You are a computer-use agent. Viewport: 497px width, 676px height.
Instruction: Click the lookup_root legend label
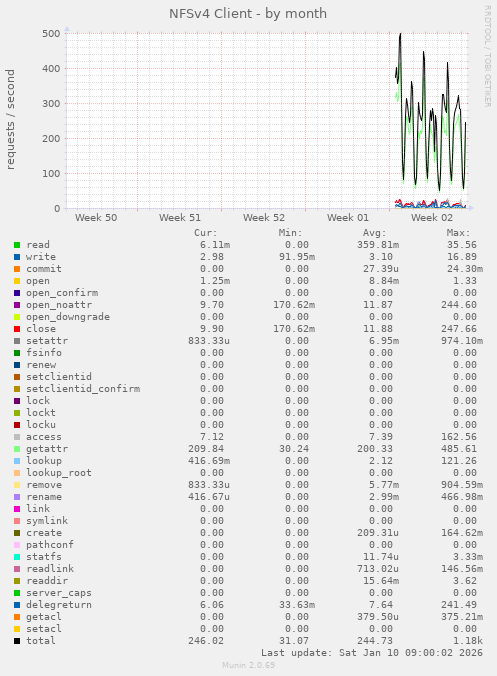tap(59, 473)
